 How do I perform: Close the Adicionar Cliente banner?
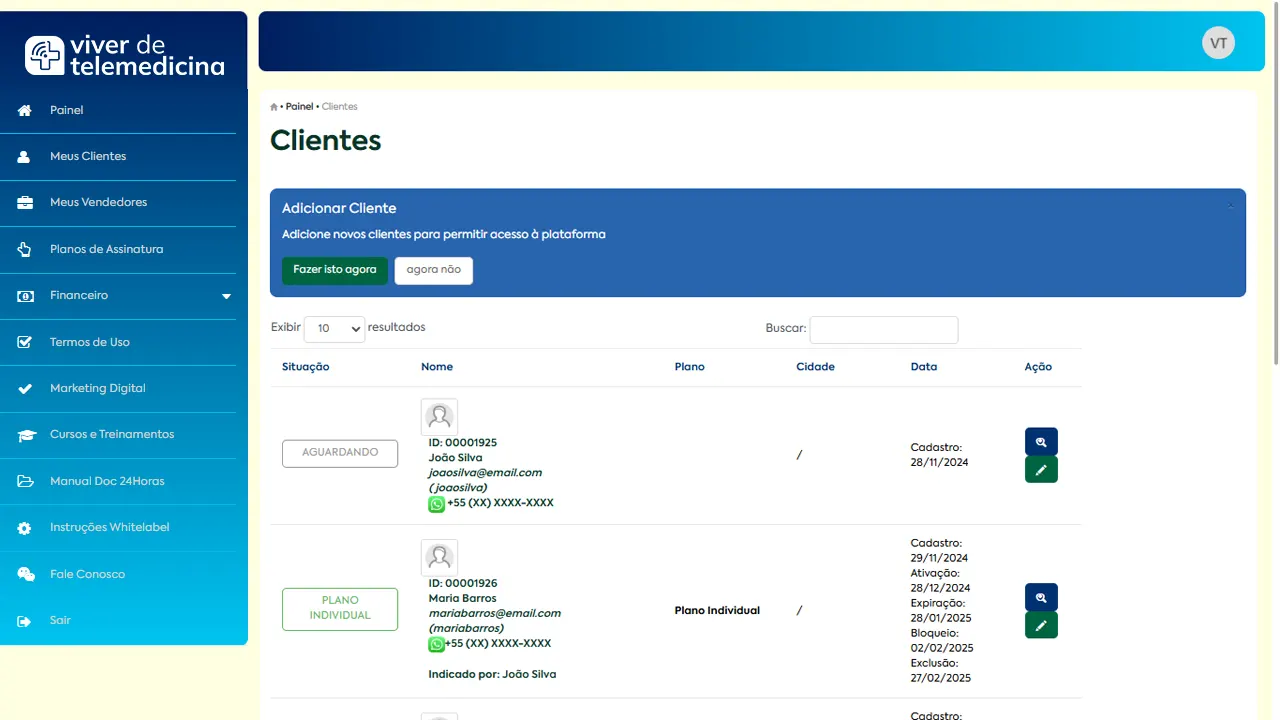(x=1230, y=205)
